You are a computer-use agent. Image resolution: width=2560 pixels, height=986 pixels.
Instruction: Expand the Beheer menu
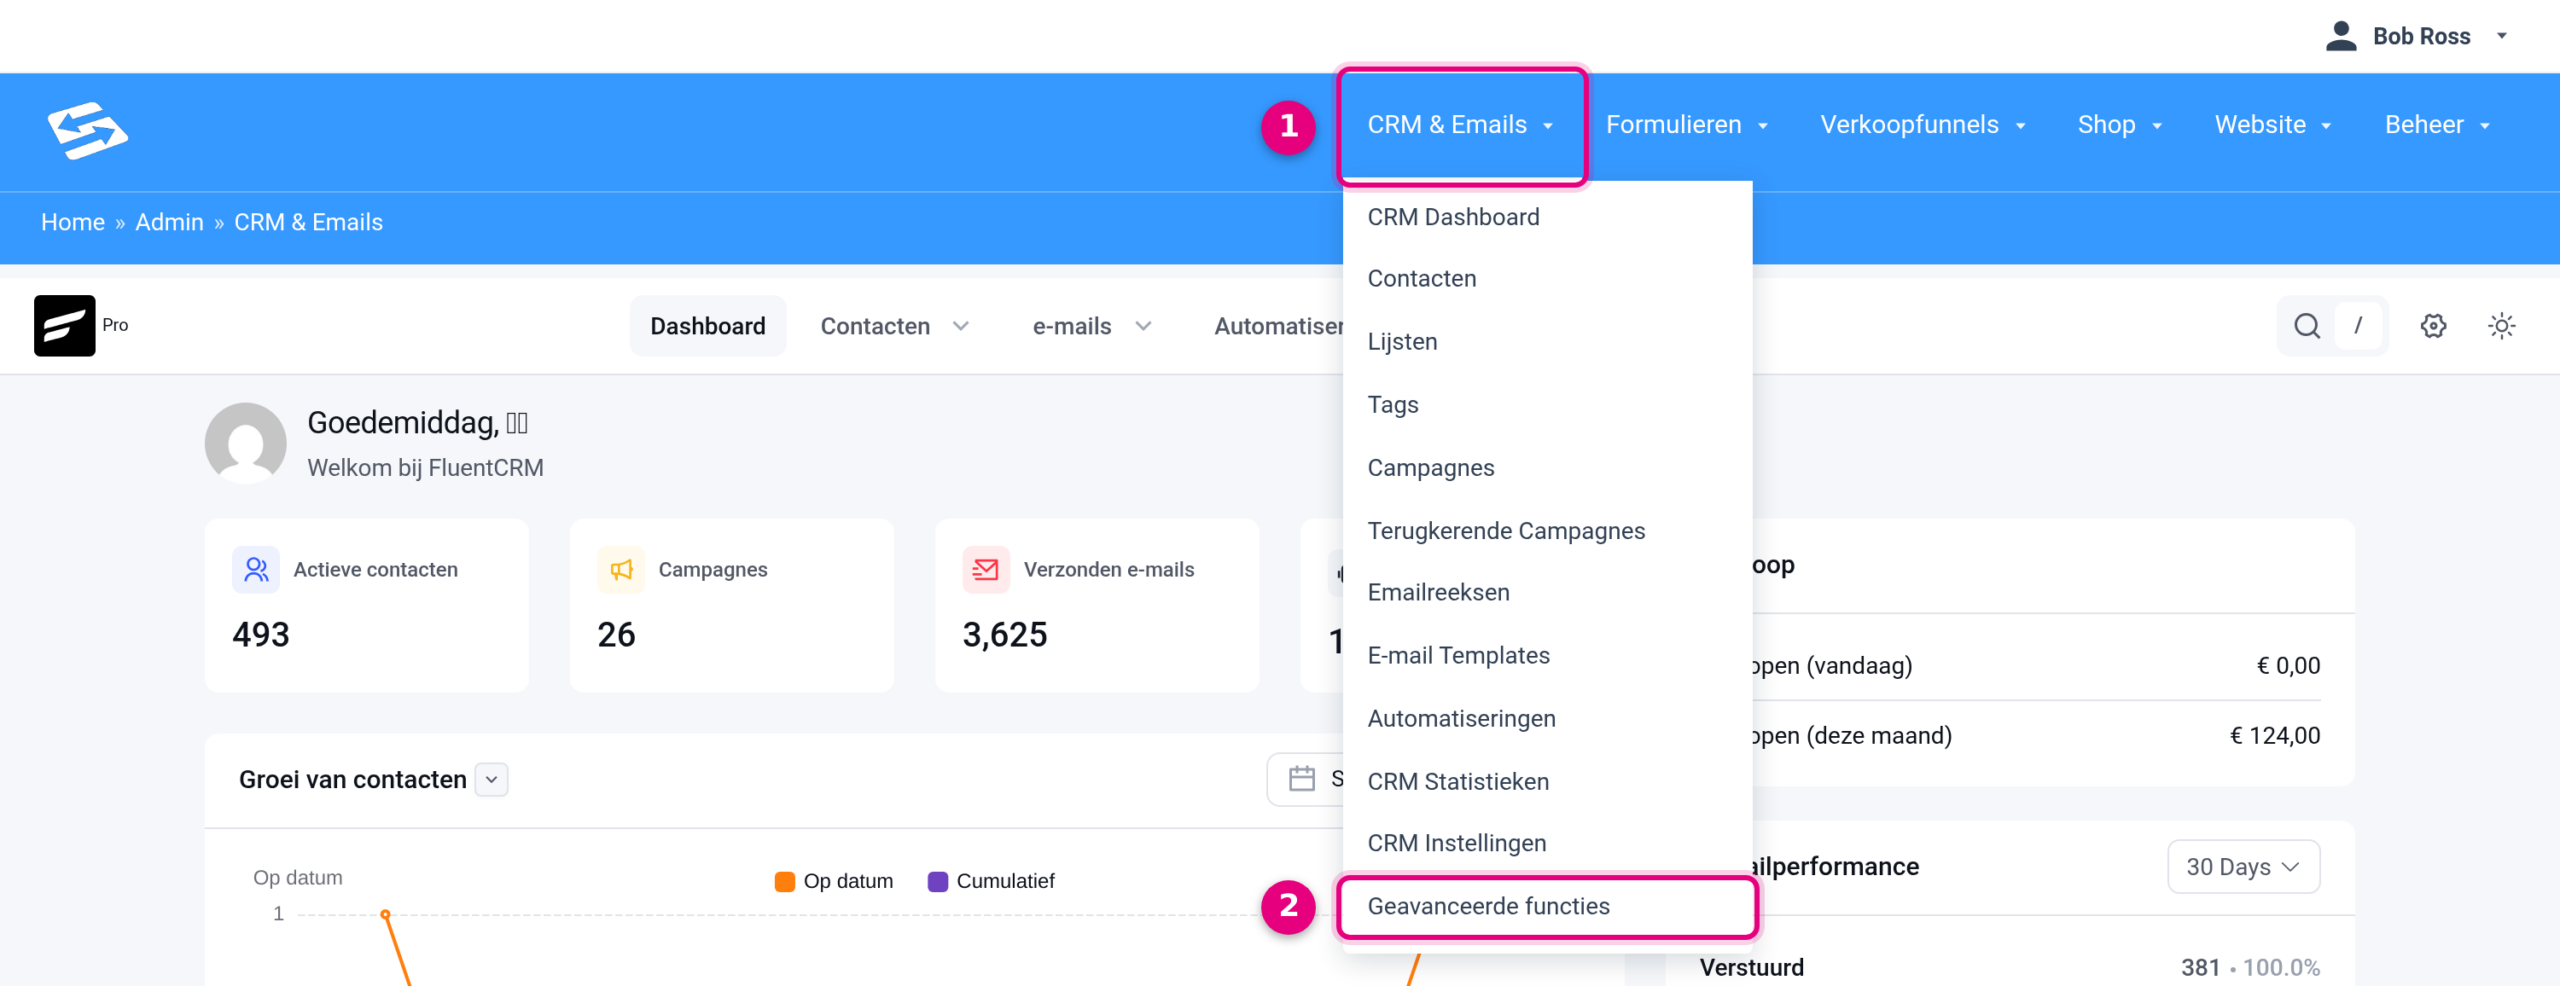coord(2437,125)
